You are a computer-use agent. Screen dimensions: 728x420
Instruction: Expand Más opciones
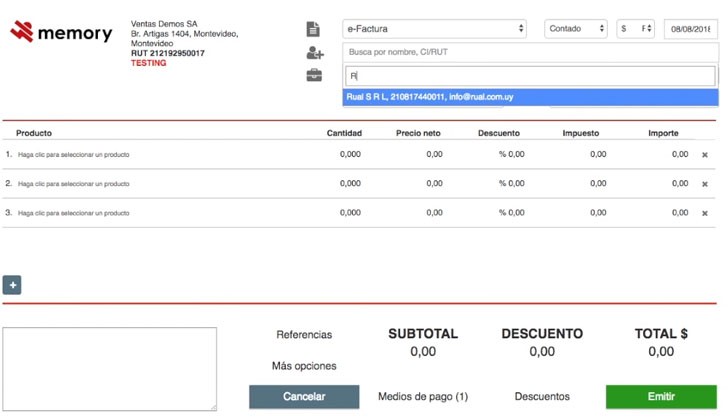pos(304,366)
